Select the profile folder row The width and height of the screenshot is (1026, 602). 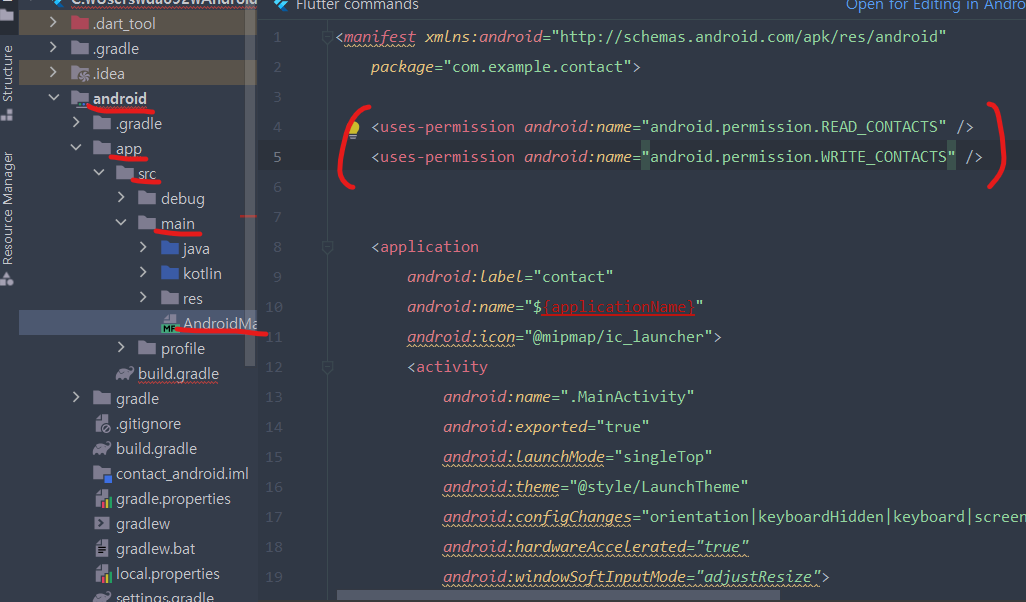tap(137, 347)
